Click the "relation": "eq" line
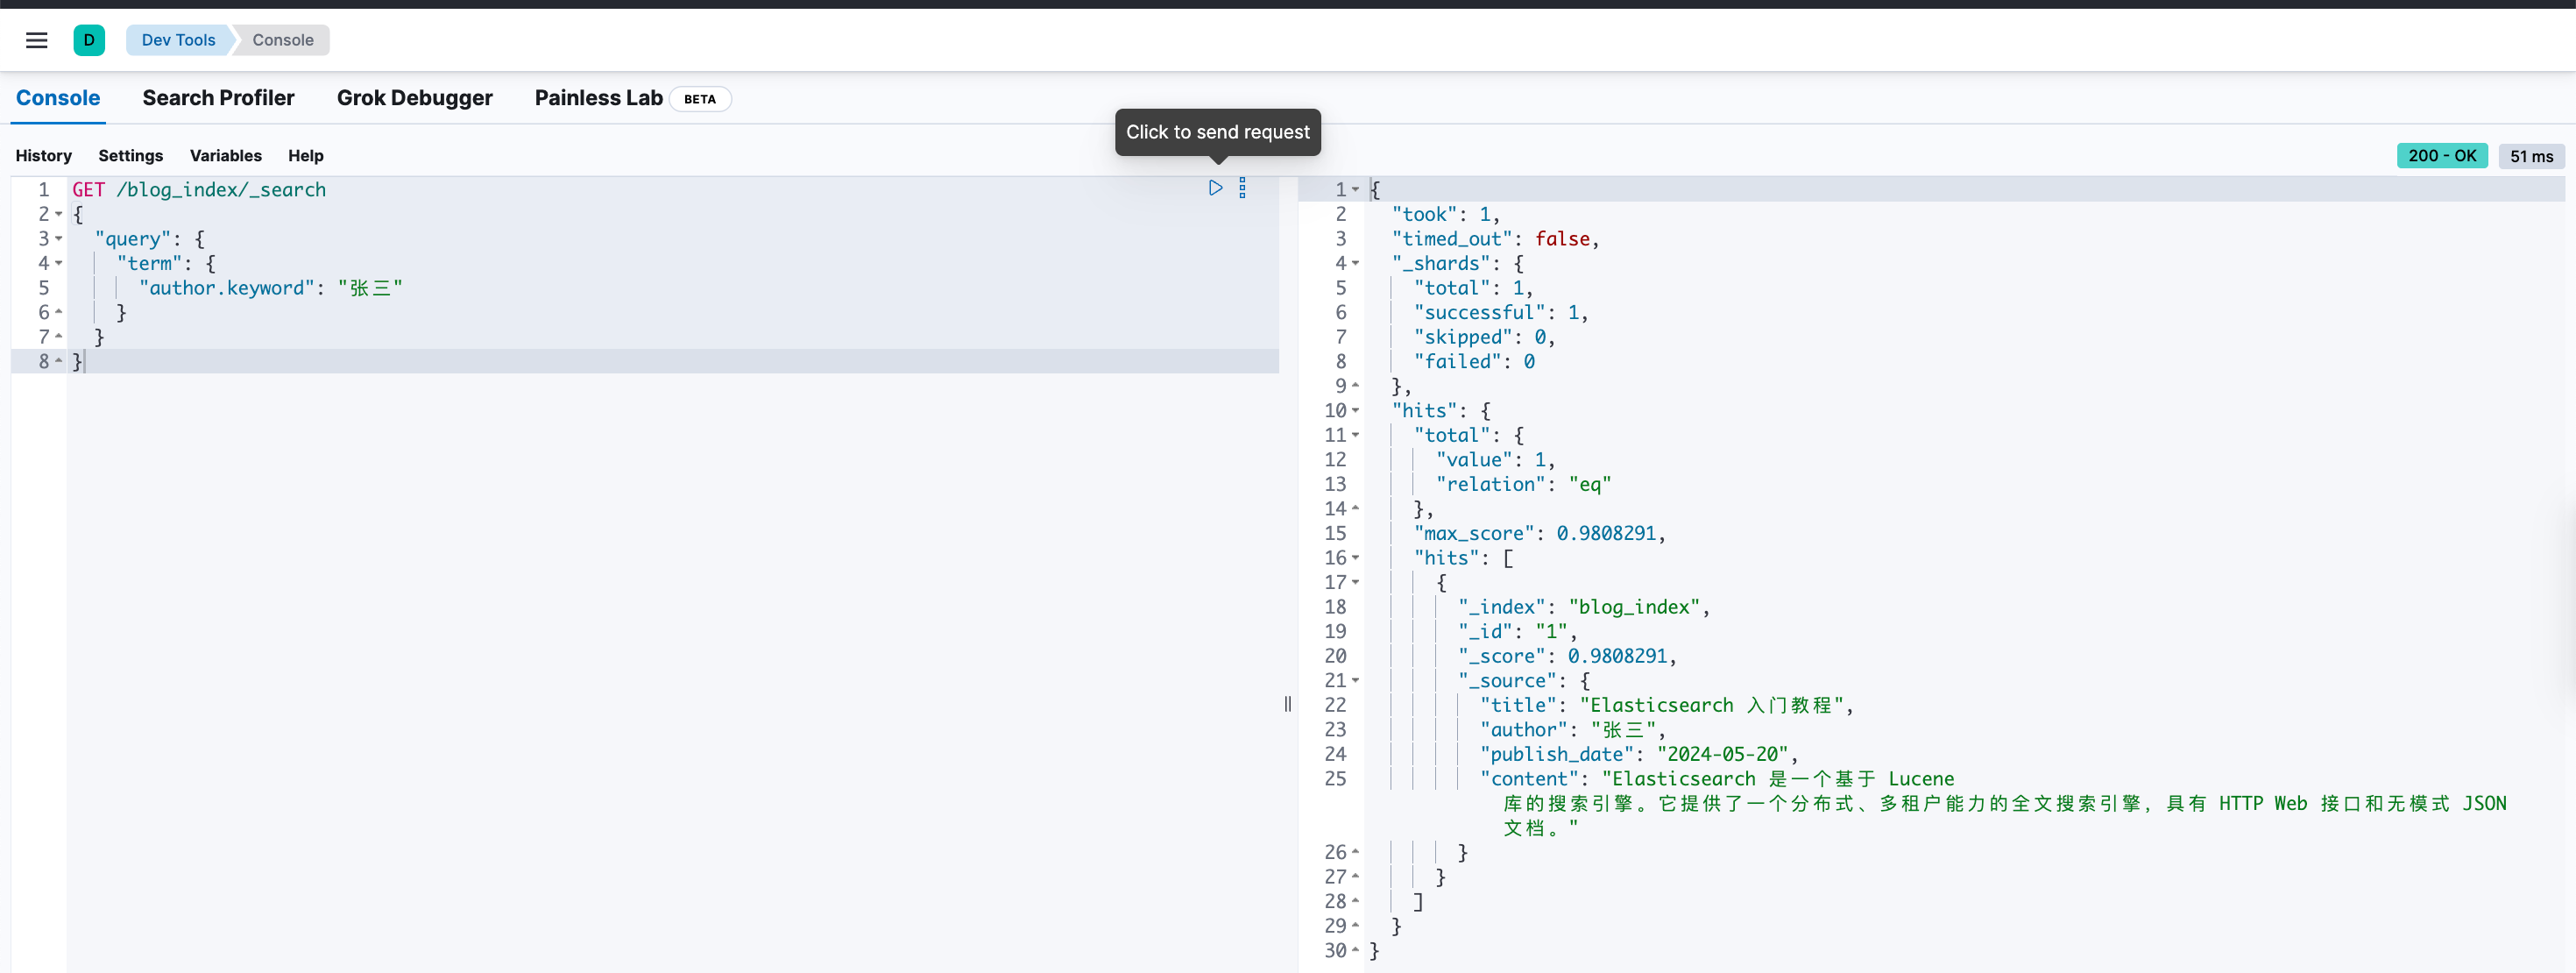The width and height of the screenshot is (2576, 973). pyautogui.click(x=1523, y=484)
